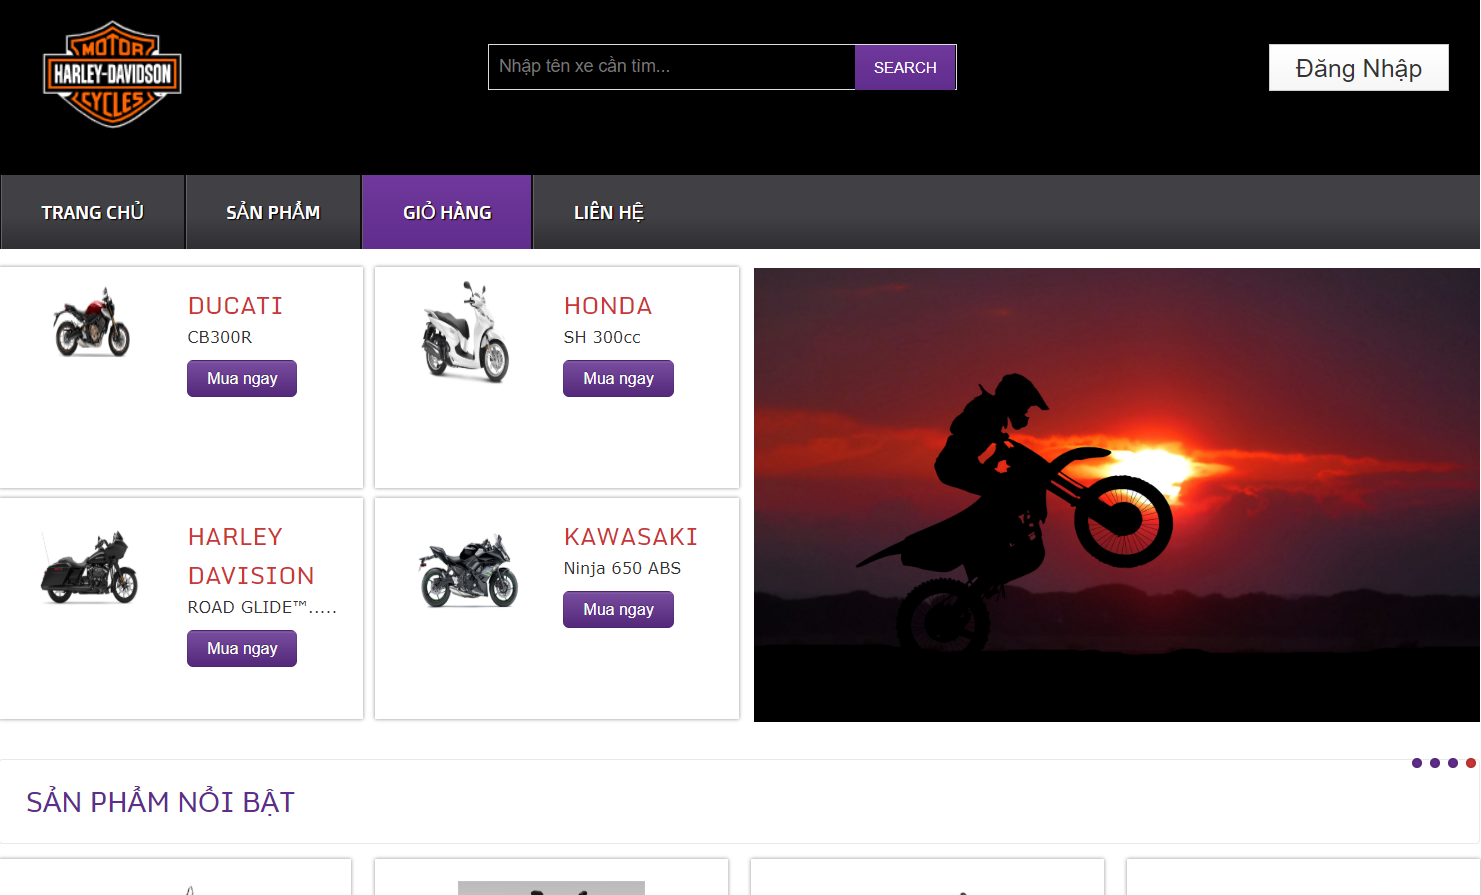Viewport: 1481px width, 895px height.
Task: Click the DUCATI brand heading
Action: point(236,306)
